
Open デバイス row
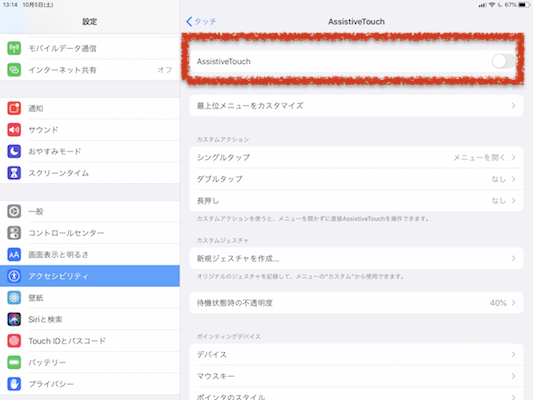[356, 354]
